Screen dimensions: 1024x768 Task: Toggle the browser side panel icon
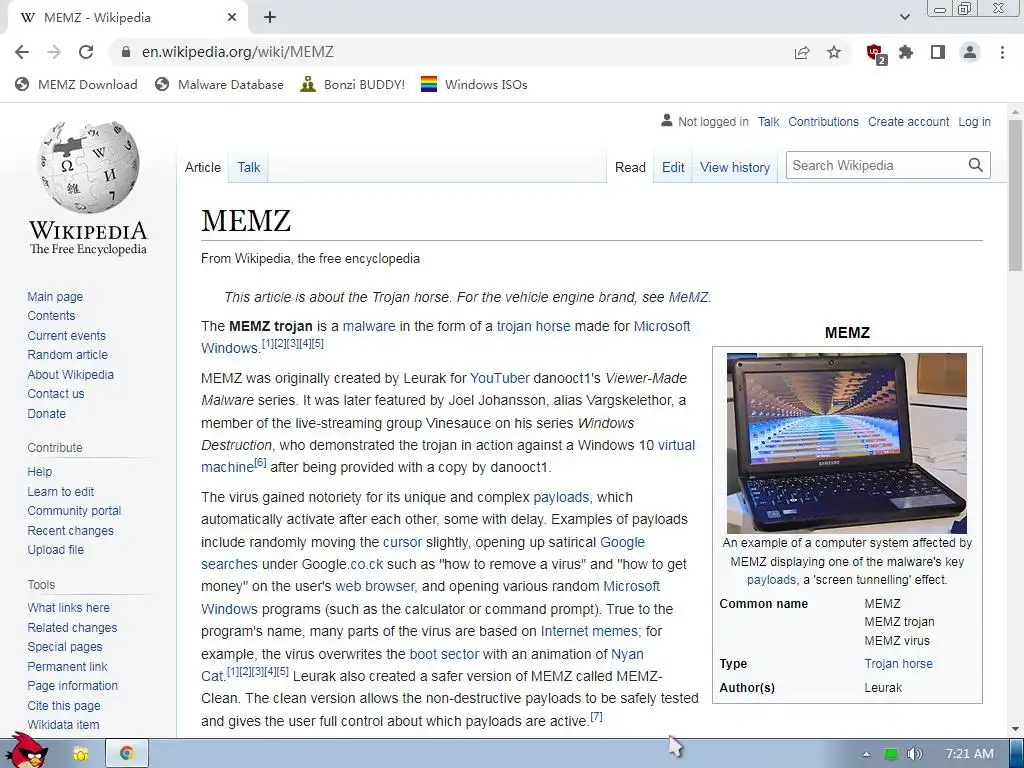pos(938,52)
